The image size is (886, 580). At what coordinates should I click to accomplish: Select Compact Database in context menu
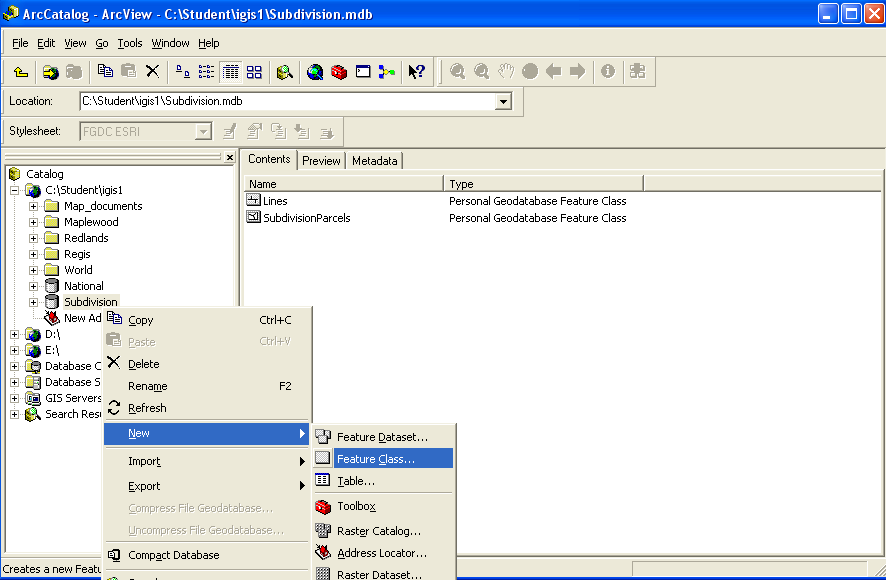coord(207,555)
